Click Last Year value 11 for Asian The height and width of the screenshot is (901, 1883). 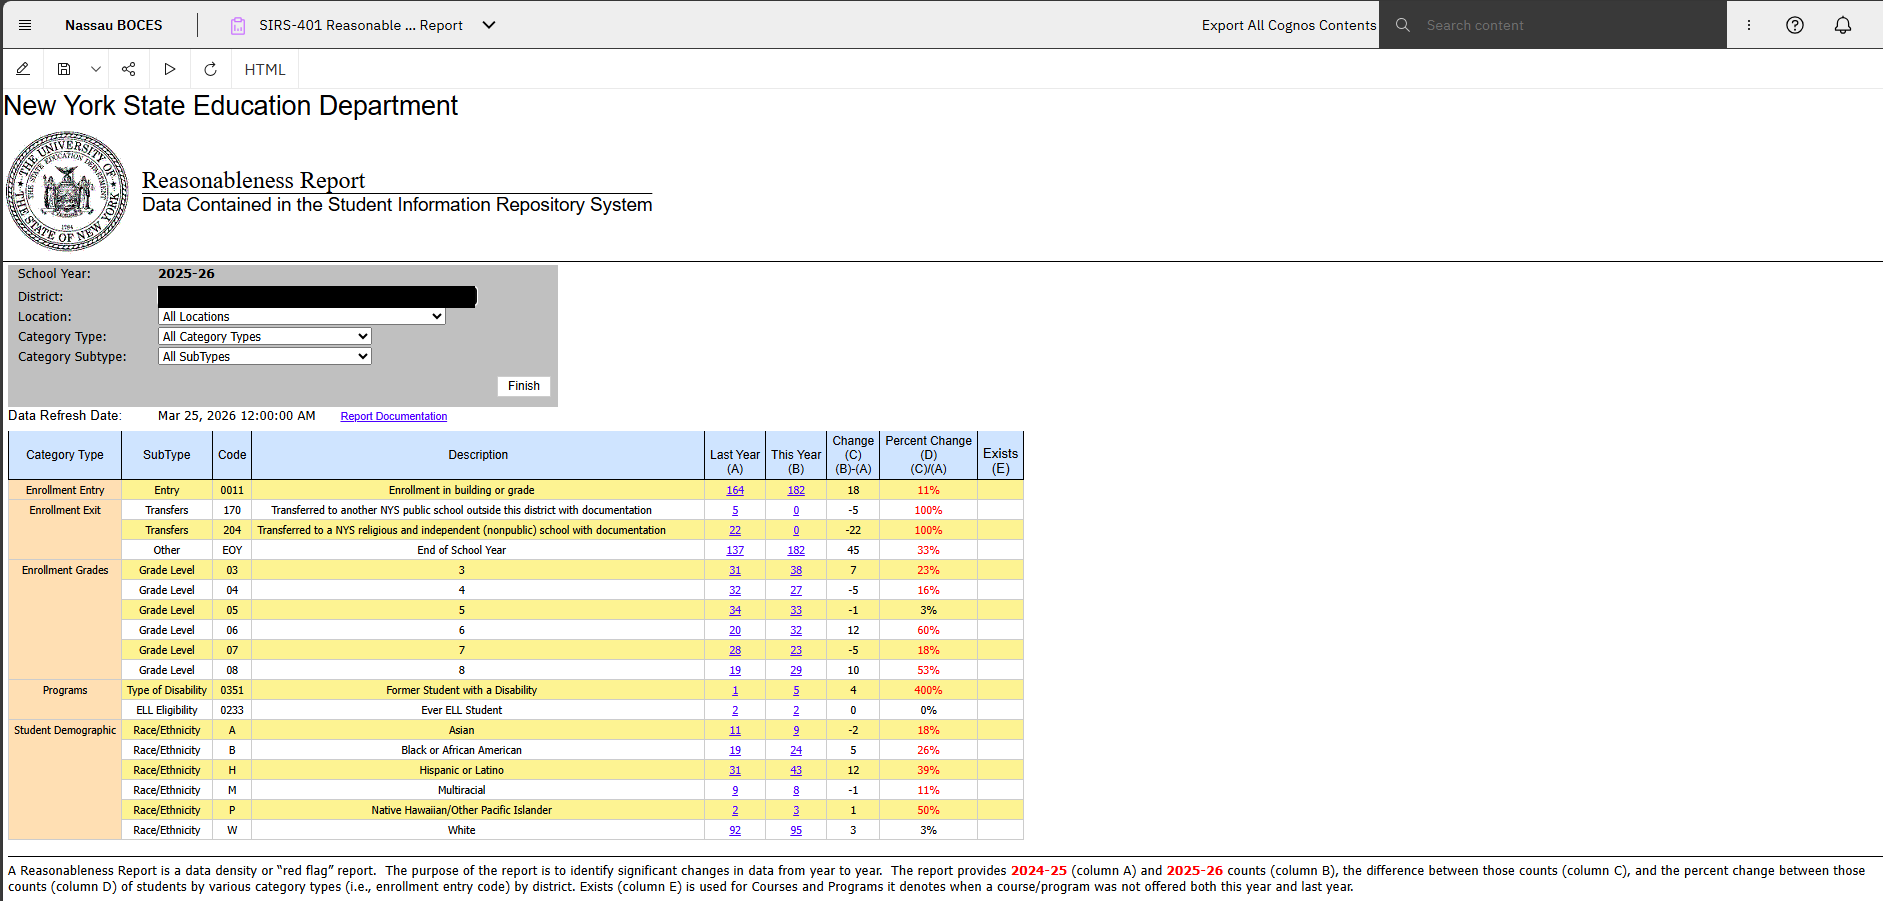pyautogui.click(x=735, y=730)
